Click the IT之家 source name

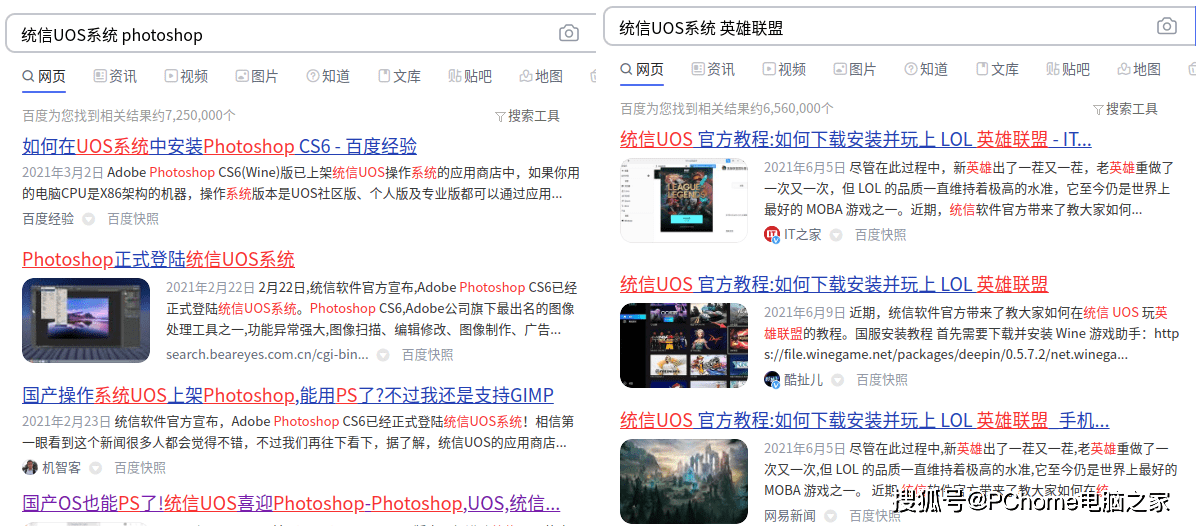point(803,235)
